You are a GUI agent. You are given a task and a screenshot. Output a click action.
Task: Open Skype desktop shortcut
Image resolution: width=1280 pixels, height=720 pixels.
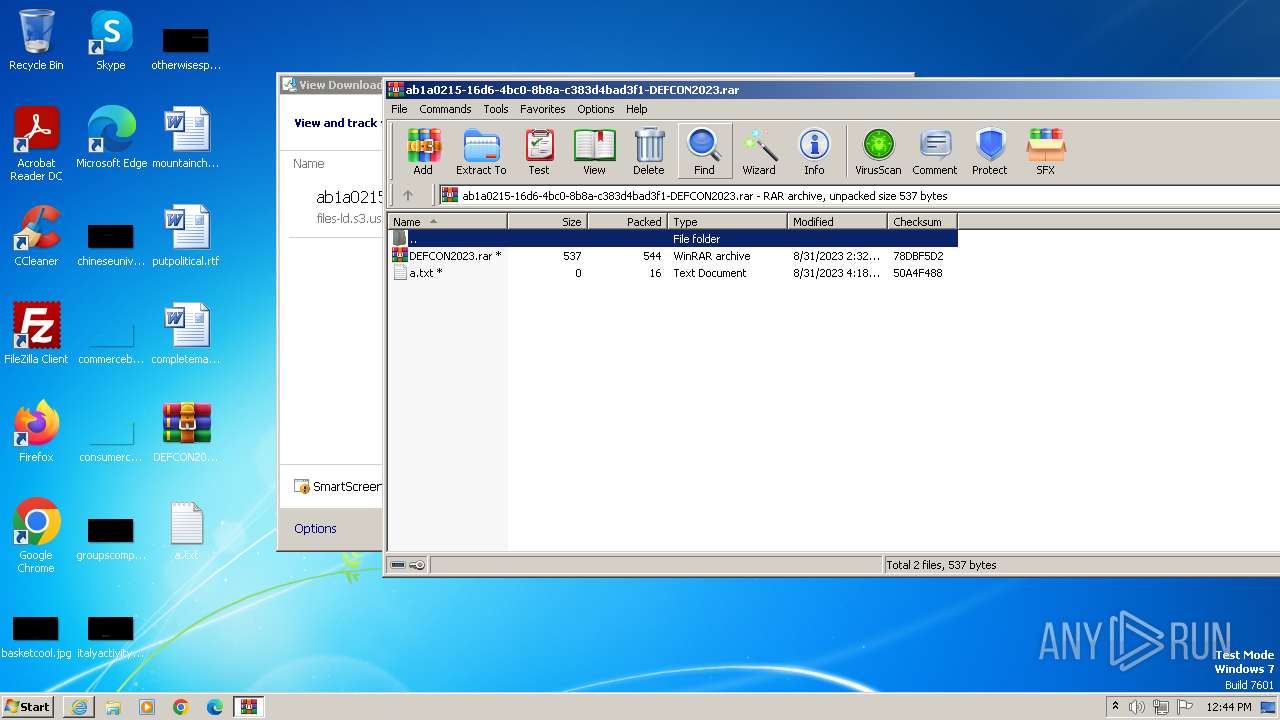click(x=110, y=41)
